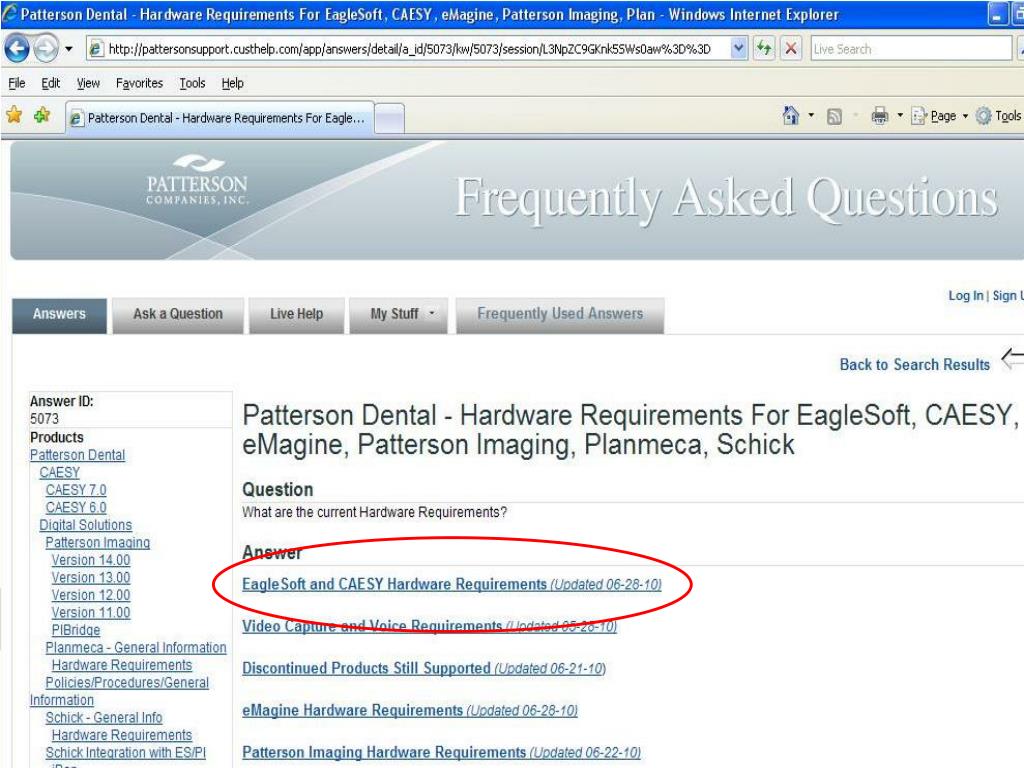This screenshot has height=768, width=1024.
Task: Open Video Capture and Voice Requirements link
Action: pos(430,626)
